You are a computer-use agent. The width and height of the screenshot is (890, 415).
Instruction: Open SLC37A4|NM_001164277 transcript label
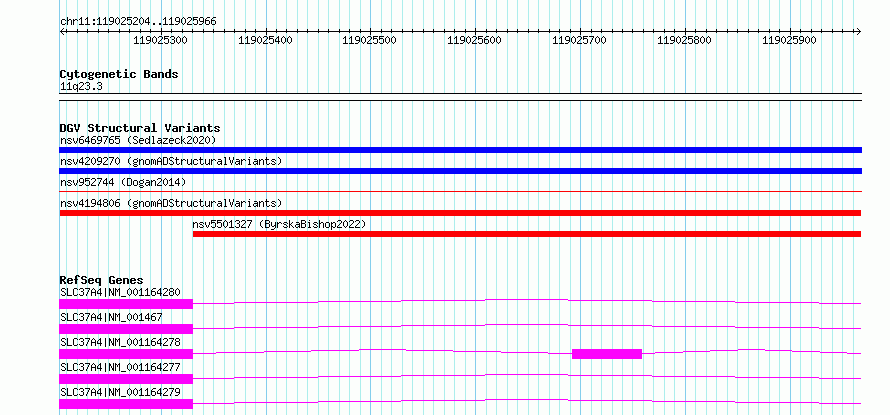[120, 368]
